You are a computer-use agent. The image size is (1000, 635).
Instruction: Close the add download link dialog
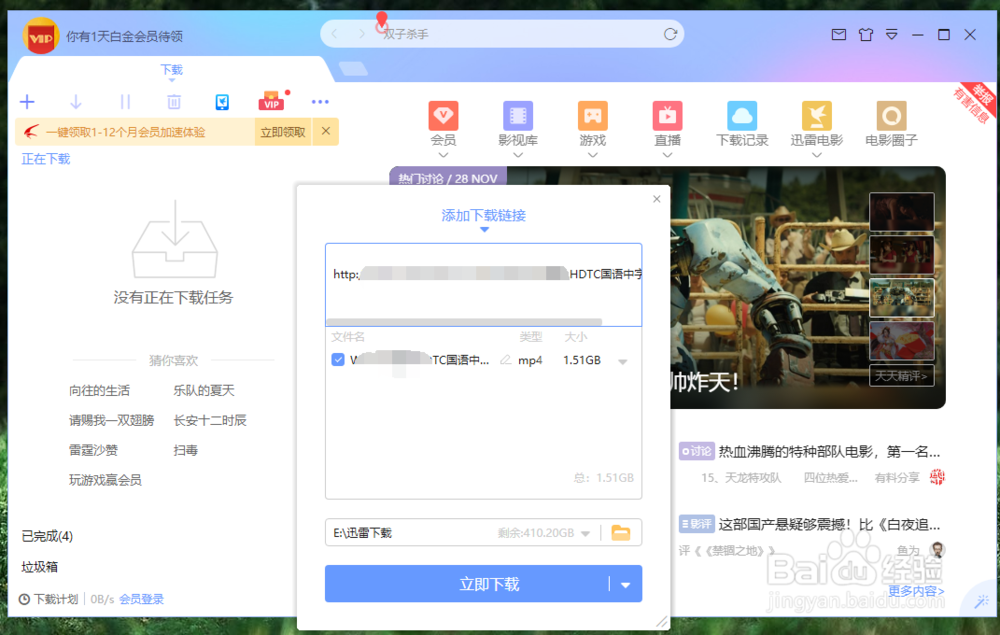tap(657, 199)
